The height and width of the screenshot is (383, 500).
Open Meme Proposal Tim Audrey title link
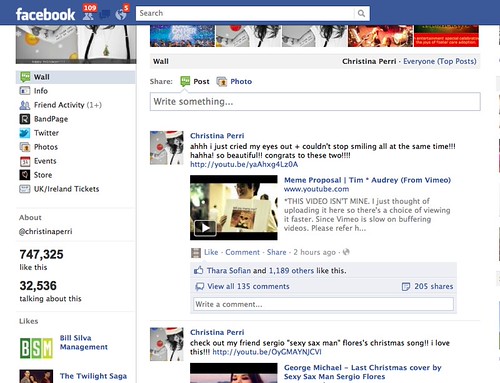coord(367,180)
